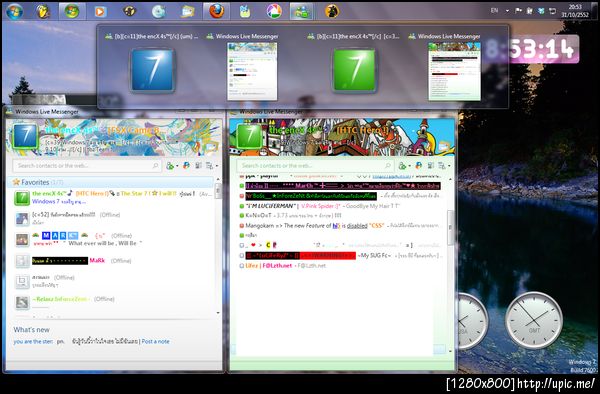This screenshot has height=394, width=600.
Task: Open the email inbox envelope icon in the right Messenger
Action: coord(444,146)
